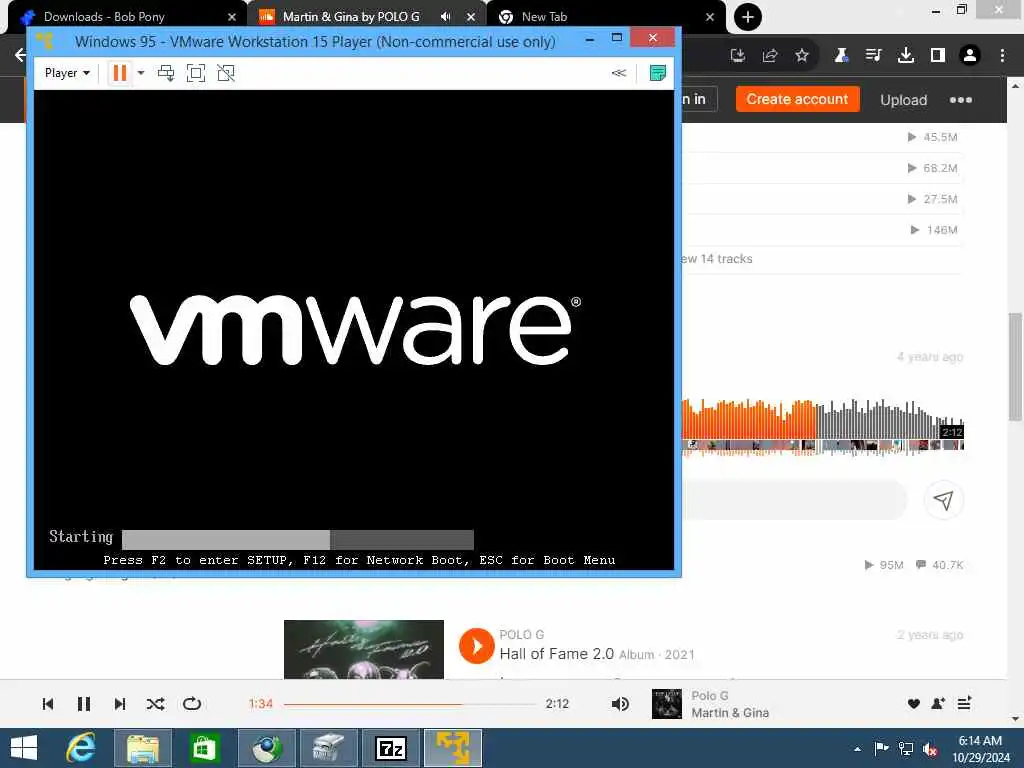Click the Create account button
1024x768 pixels.
(x=797, y=99)
